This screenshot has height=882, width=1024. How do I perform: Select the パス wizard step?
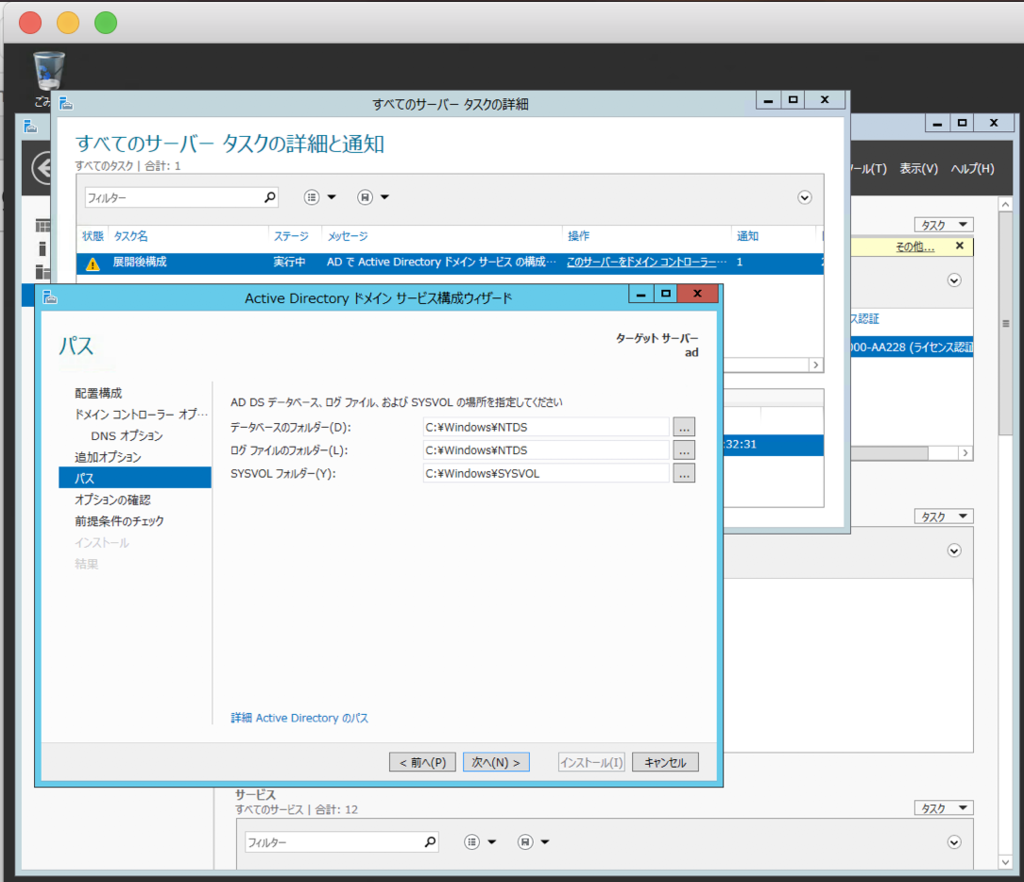tap(135, 478)
